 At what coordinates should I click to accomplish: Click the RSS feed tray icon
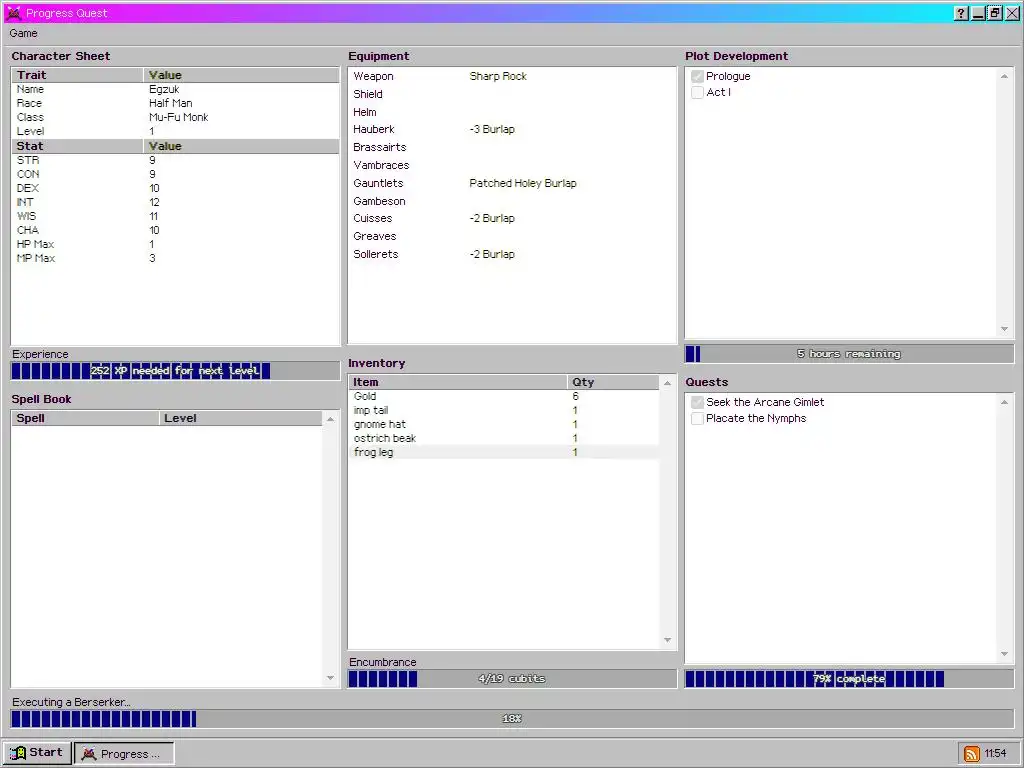tap(972, 754)
